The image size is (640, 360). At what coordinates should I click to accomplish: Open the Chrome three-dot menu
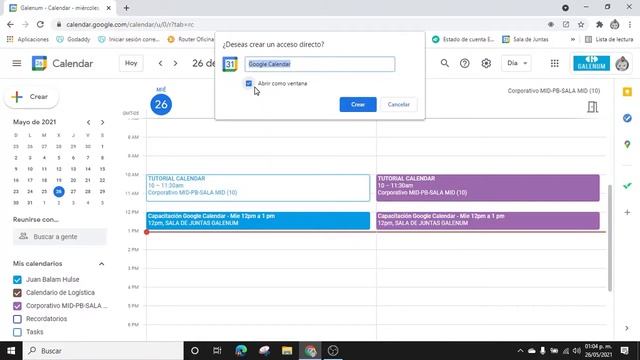[630, 24]
